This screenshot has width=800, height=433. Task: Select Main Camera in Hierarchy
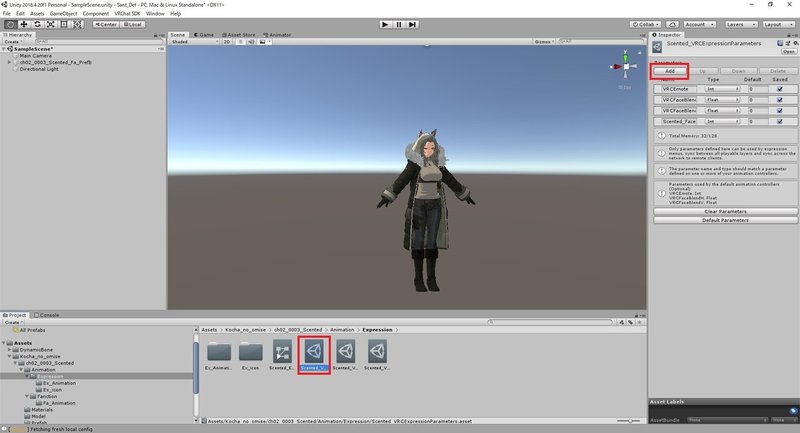36,56
